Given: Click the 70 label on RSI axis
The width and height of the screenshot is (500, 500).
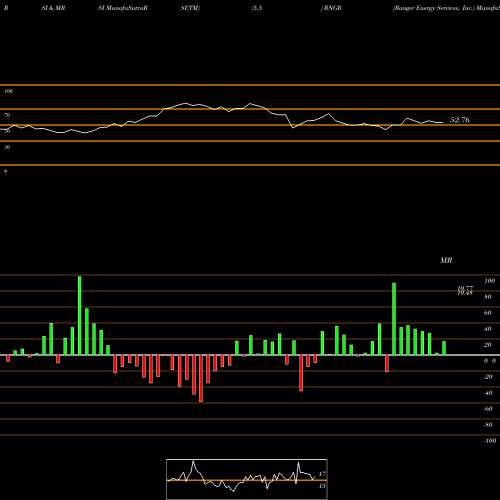Looking at the screenshot, I should [7, 115].
